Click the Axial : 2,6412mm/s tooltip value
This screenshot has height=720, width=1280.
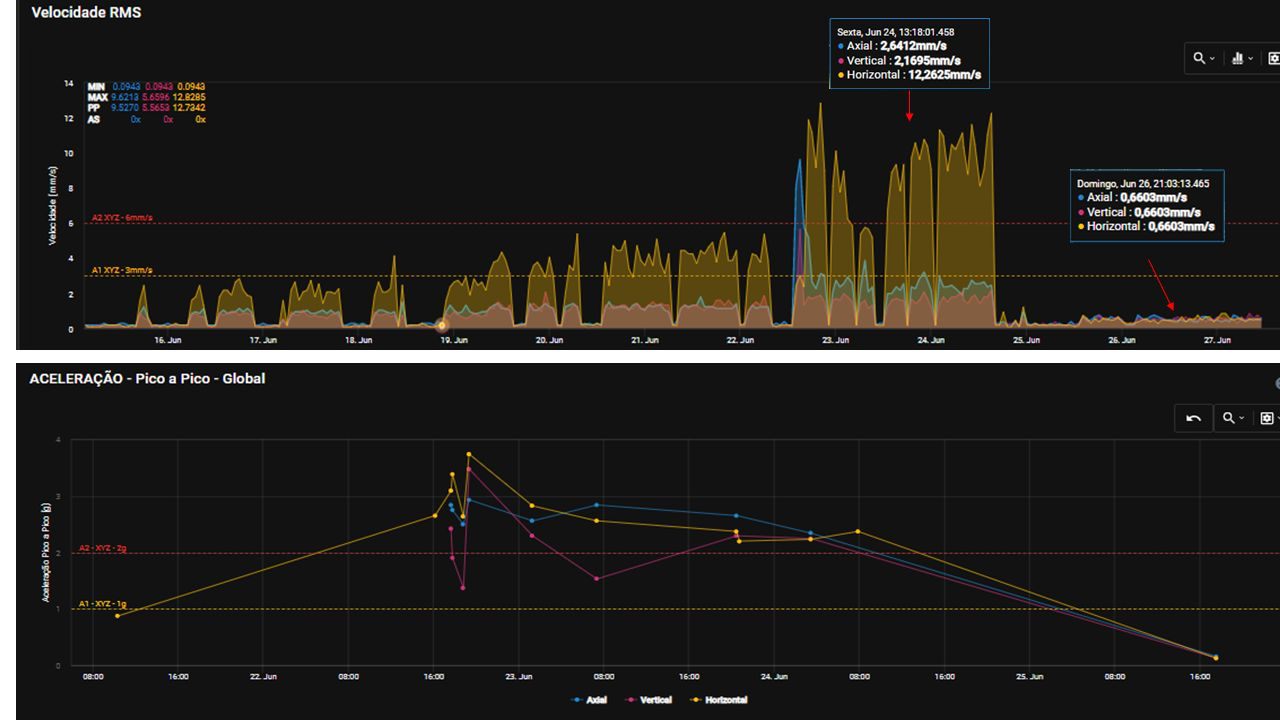tap(896, 46)
